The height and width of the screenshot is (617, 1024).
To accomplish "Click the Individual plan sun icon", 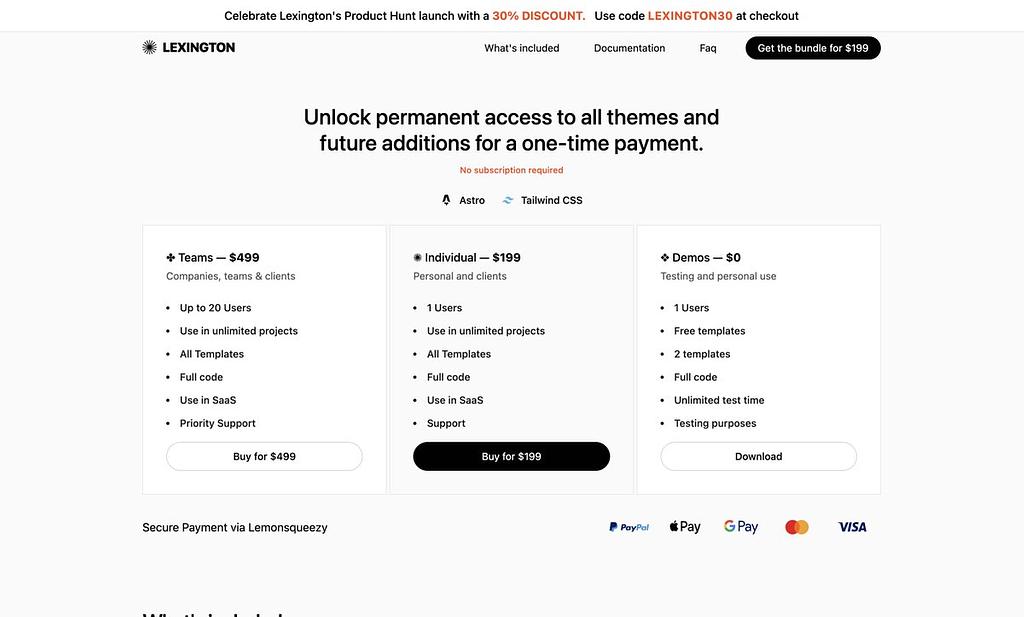I will click(418, 257).
